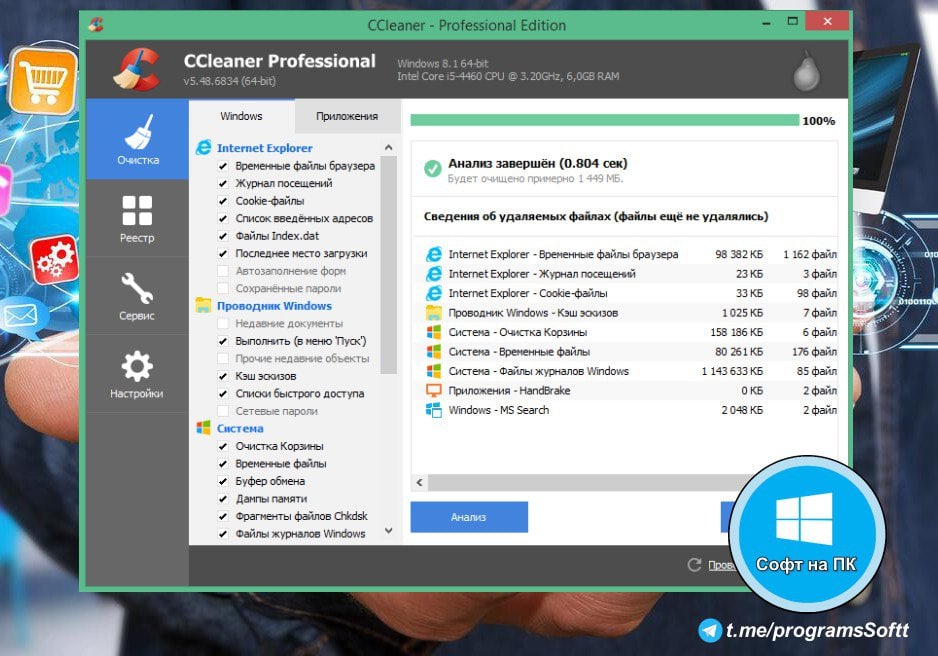Open the Очистка (Cleaner) section icon
Viewport: 938px width, 656px height.
[x=137, y=132]
